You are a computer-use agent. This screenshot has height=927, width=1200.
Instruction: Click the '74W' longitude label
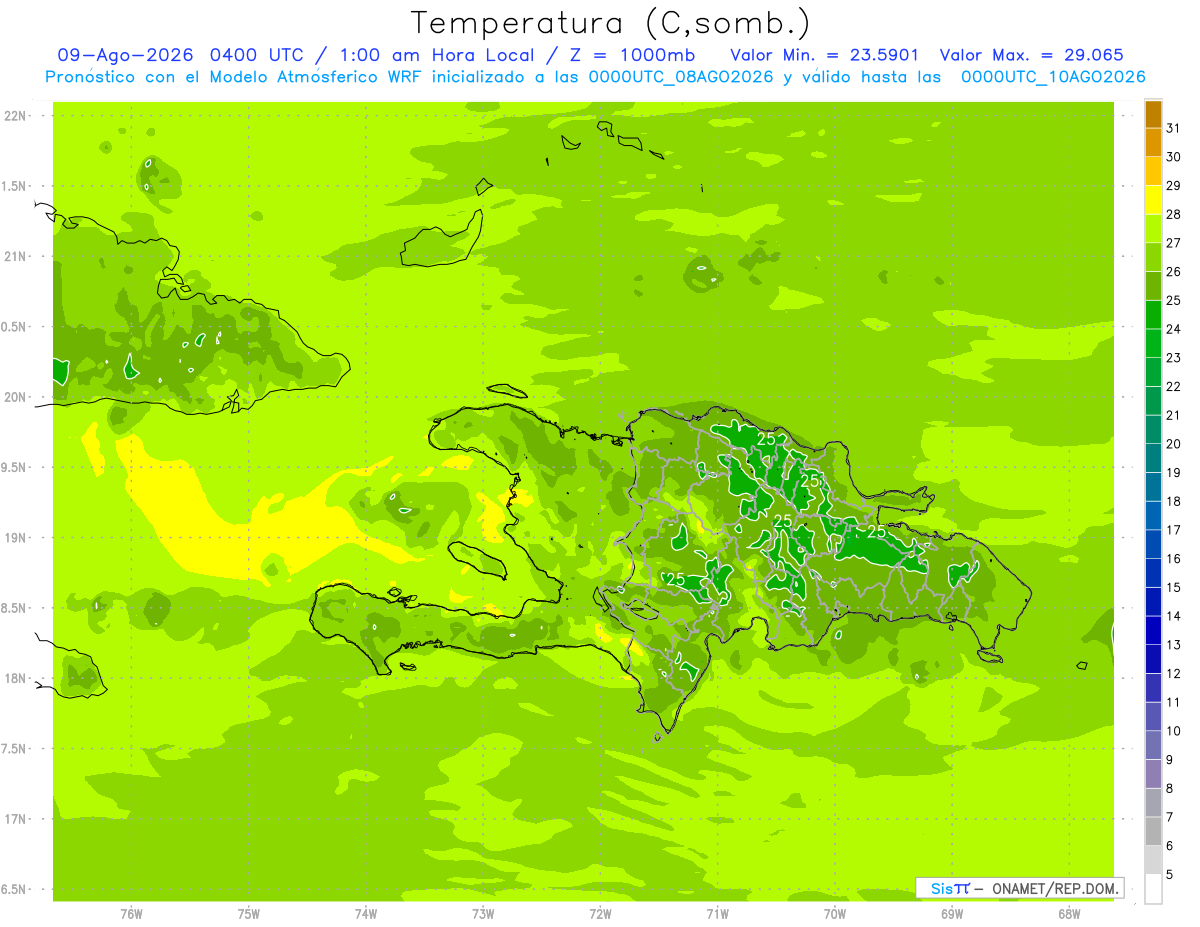click(366, 913)
